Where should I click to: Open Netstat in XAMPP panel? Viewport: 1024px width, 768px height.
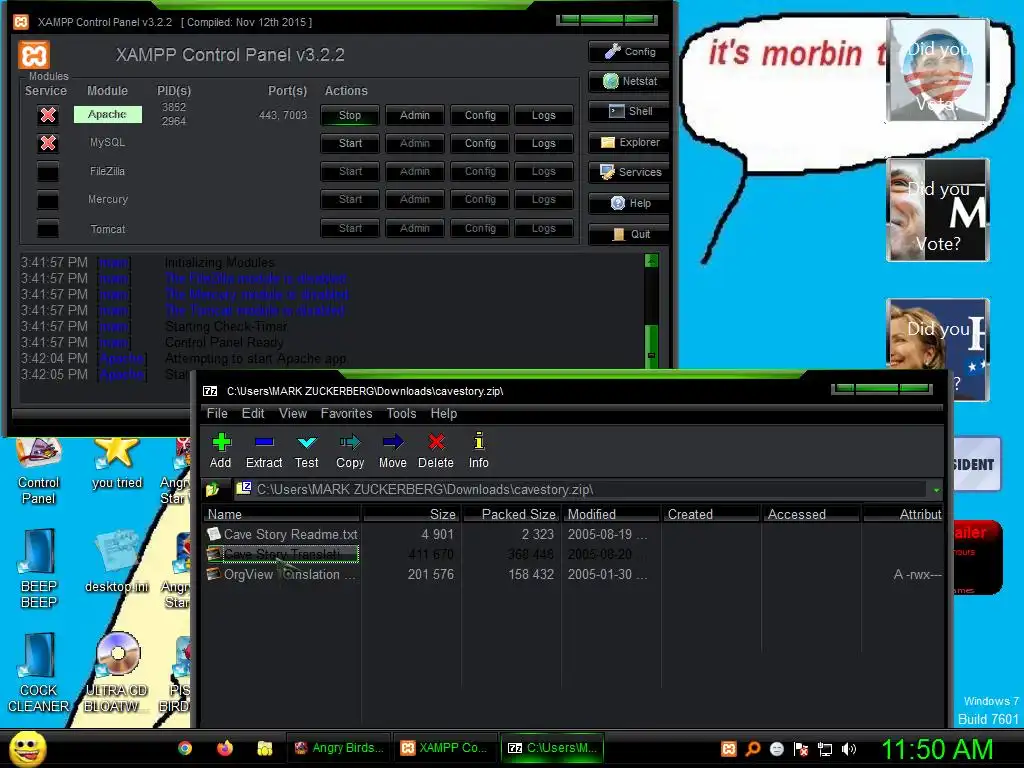[x=628, y=81]
